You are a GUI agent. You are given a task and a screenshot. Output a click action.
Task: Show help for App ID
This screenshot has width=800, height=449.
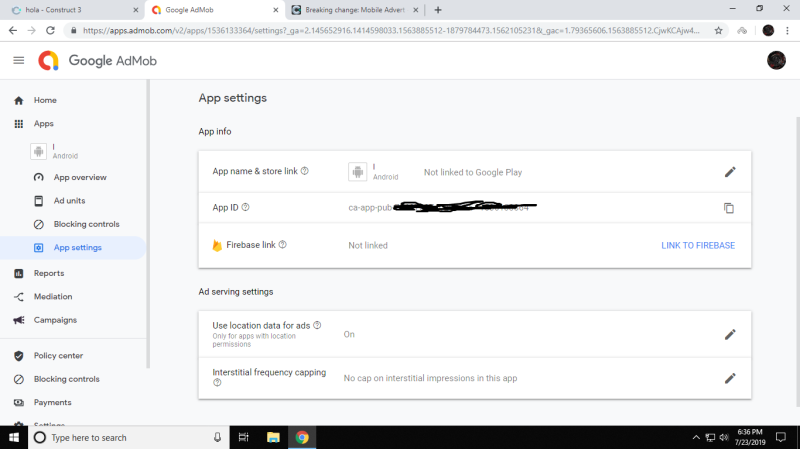245,207
